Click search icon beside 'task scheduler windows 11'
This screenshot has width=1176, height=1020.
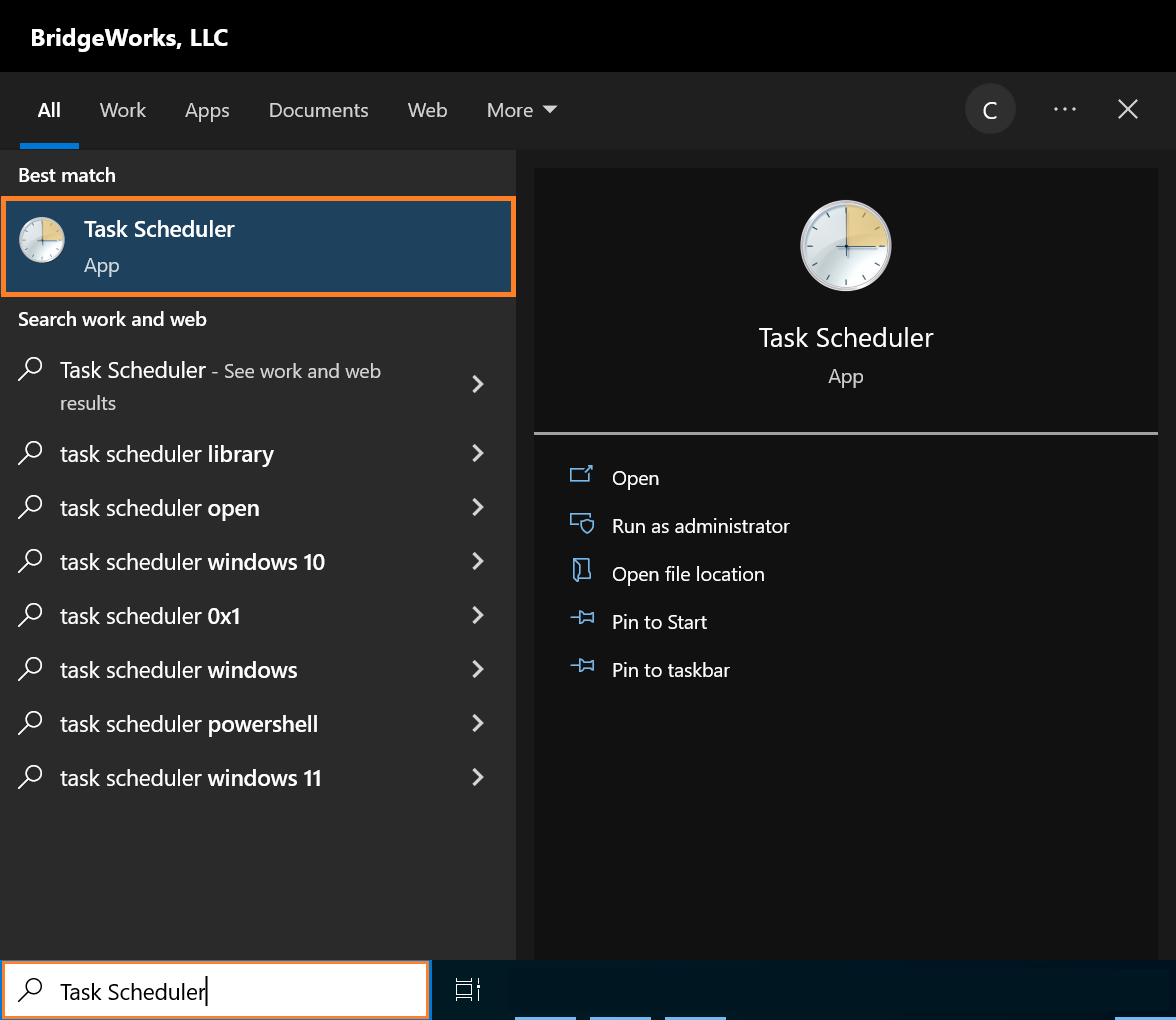(x=30, y=777)
